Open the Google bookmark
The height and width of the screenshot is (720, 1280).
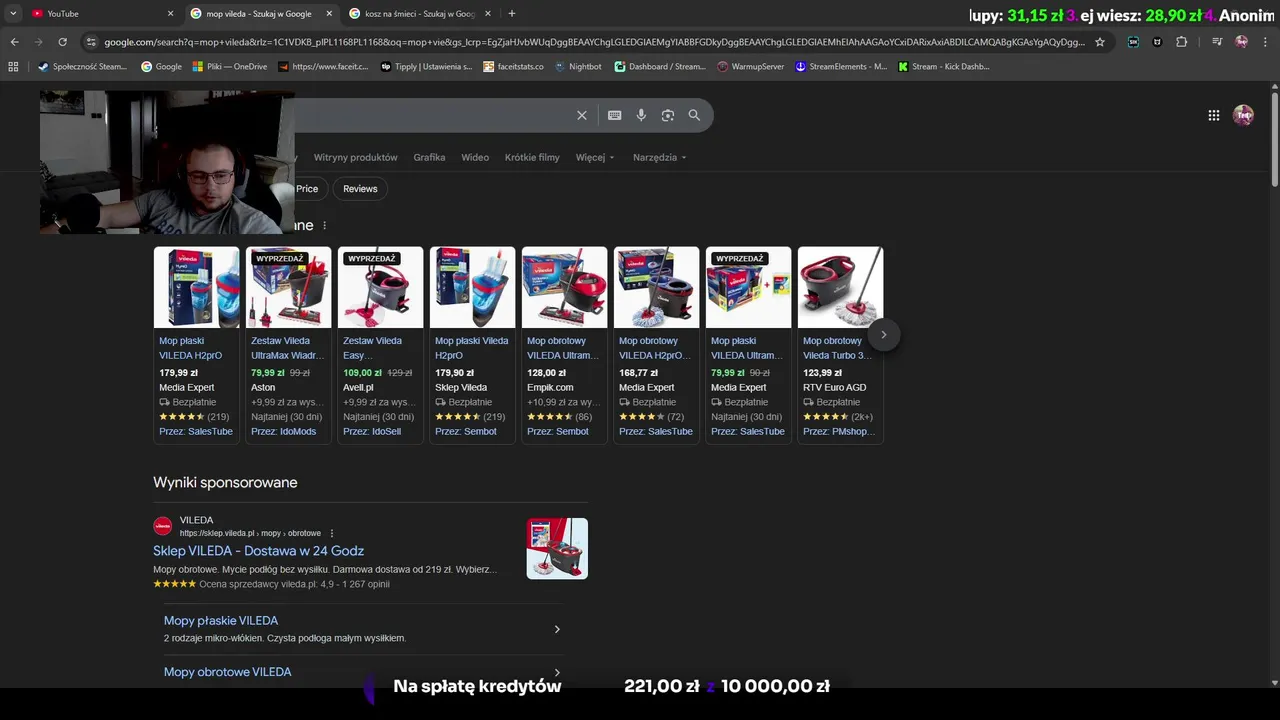pos(162,66)
